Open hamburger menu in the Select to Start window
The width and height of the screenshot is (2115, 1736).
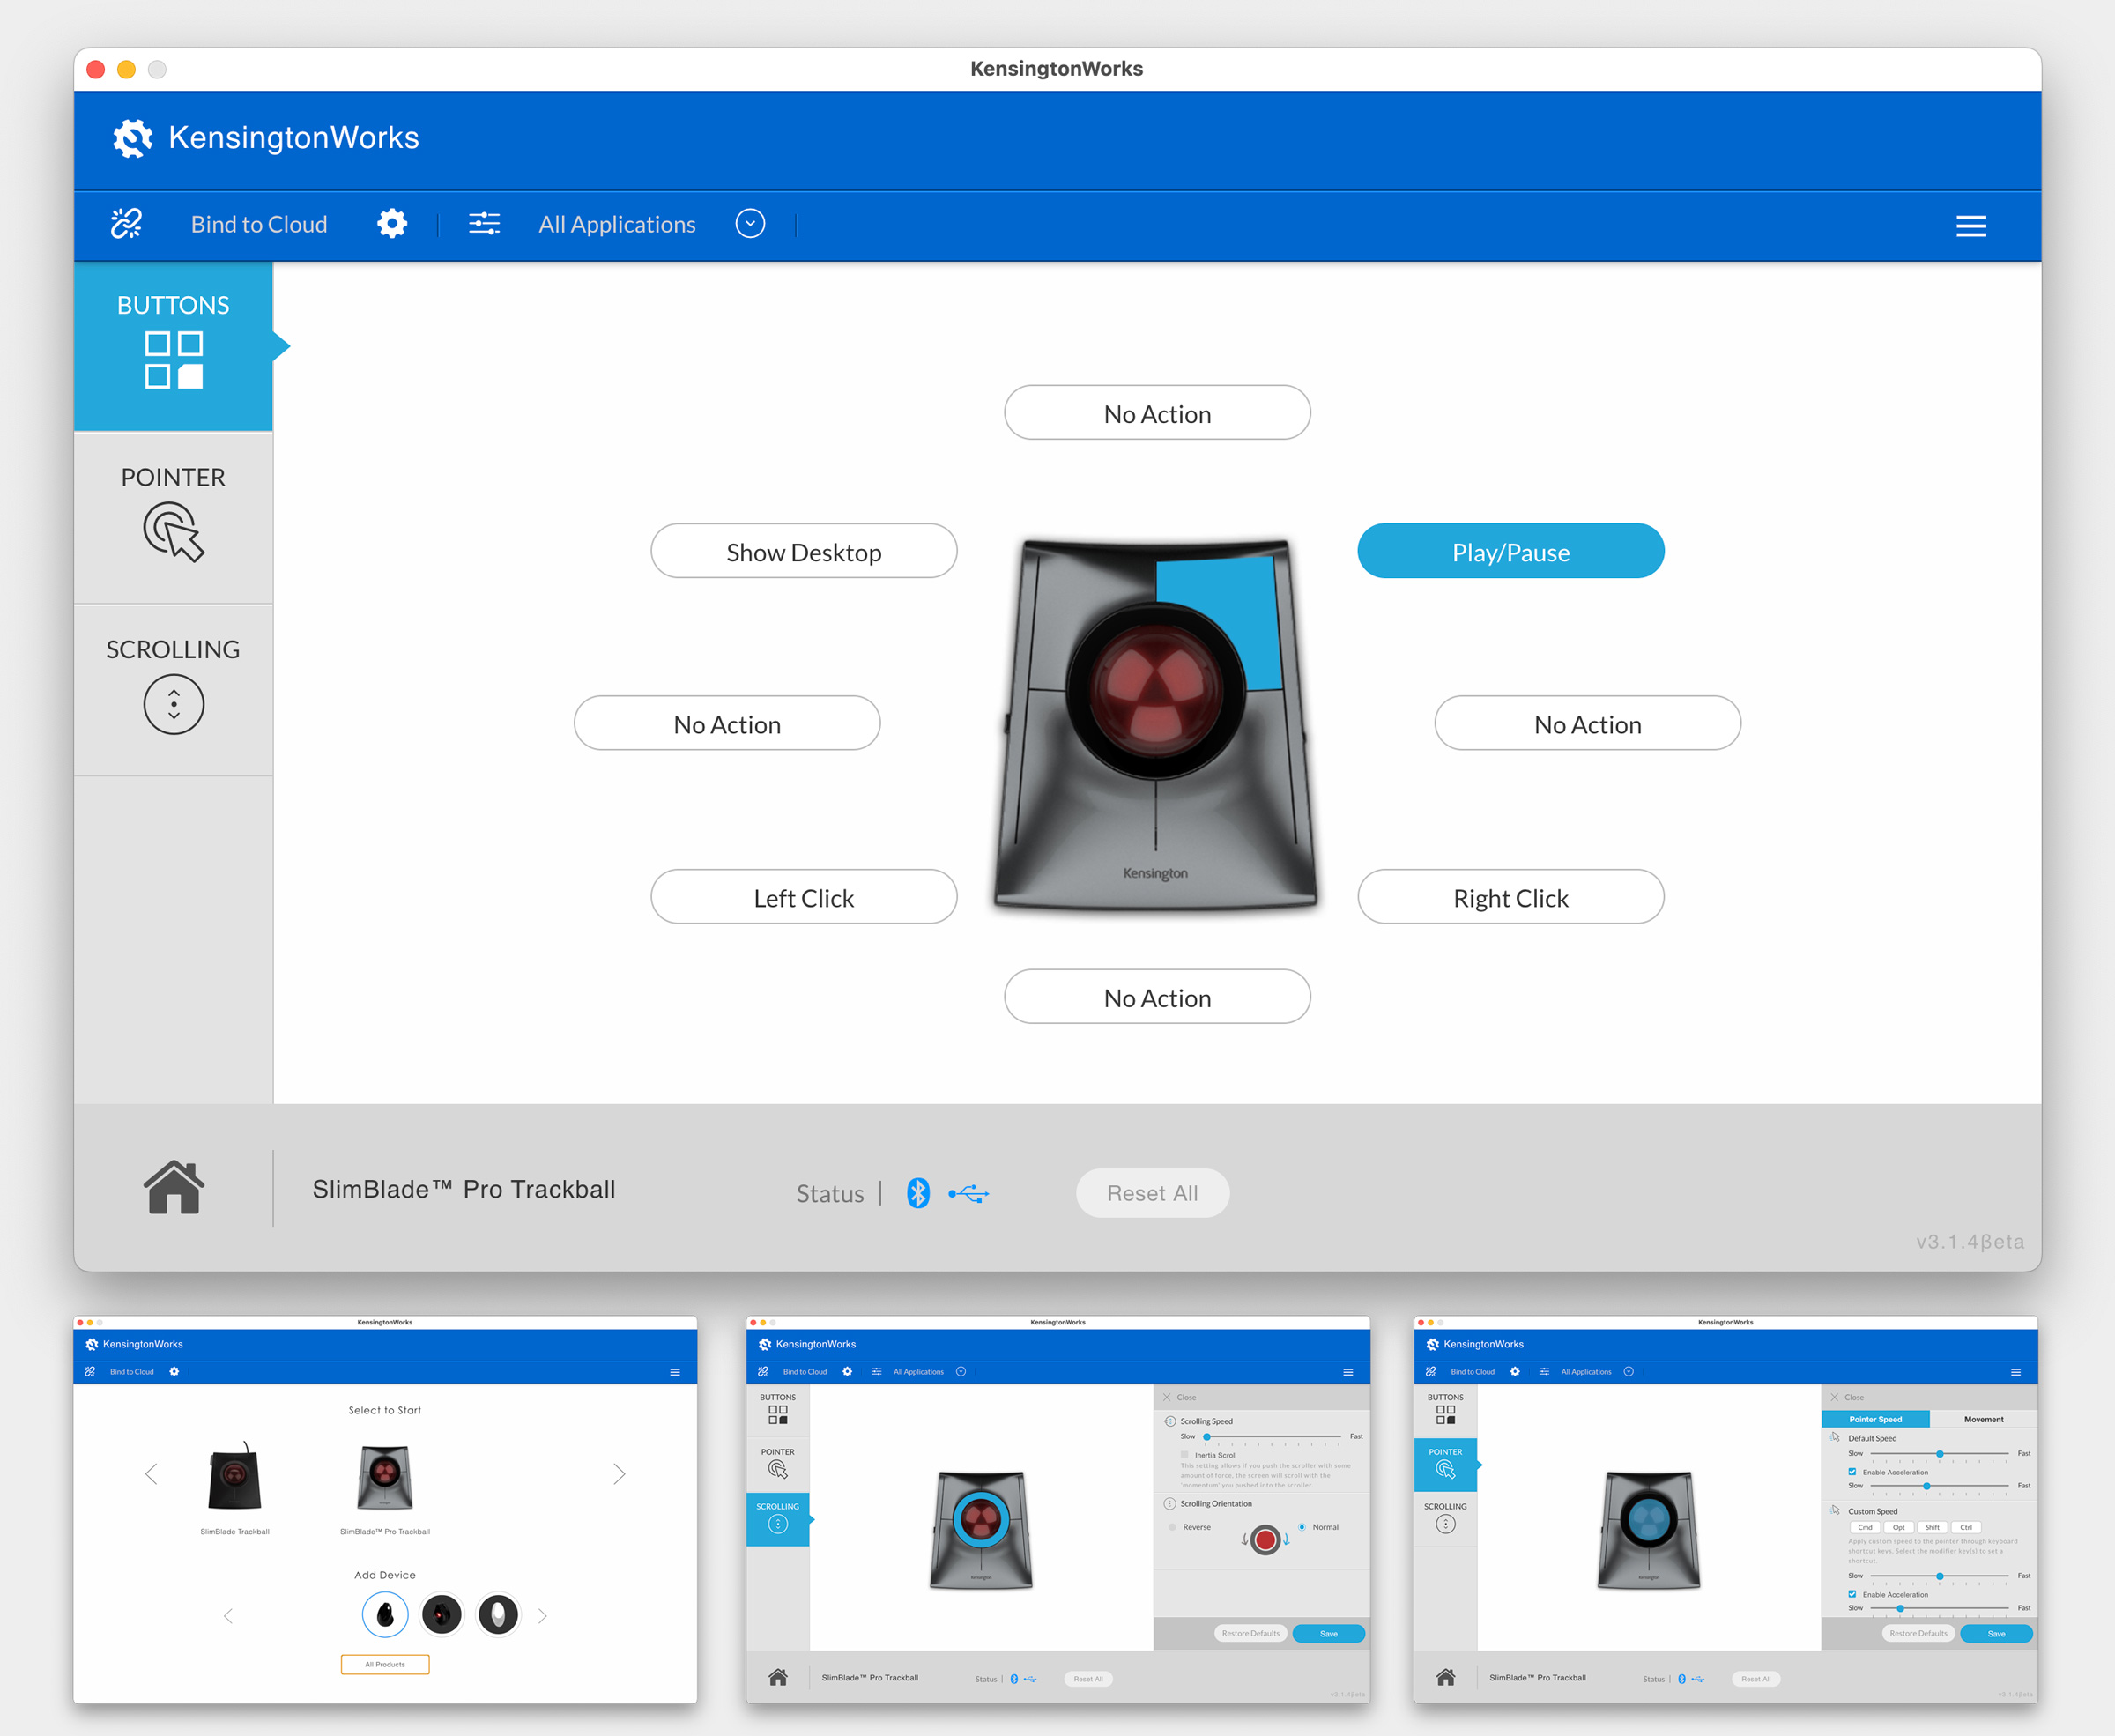click(675, 1372)
